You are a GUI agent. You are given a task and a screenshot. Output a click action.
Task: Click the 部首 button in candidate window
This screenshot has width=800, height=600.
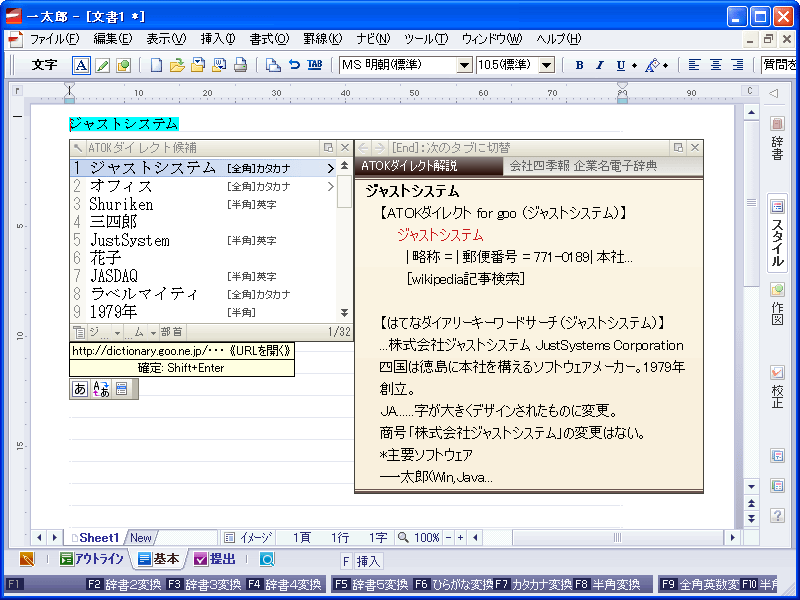tap(171, 333)
